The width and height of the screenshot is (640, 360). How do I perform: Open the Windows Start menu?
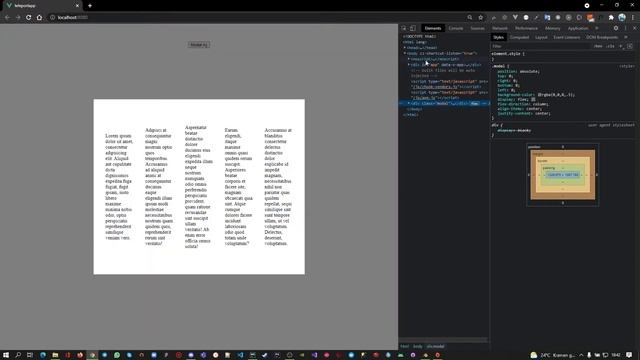[x=6, y=355]
